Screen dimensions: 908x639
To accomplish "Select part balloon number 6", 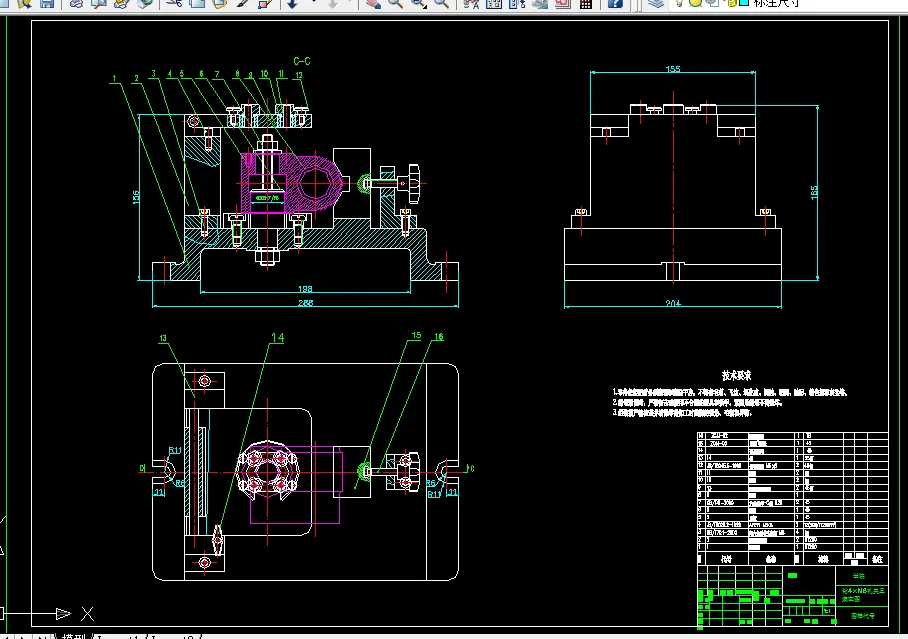I will [x=202, y=74].
